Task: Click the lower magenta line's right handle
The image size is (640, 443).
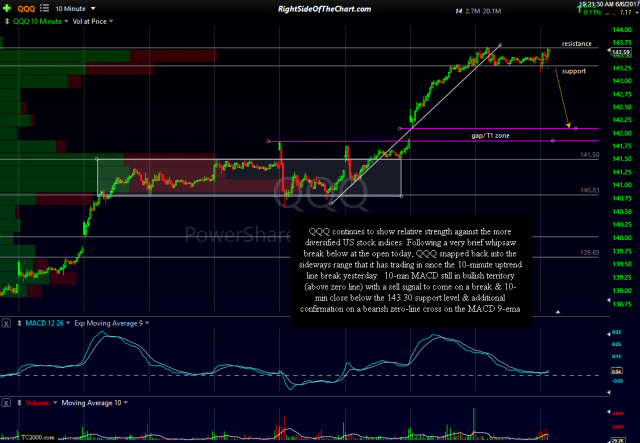Action: (x=575, y=129)
